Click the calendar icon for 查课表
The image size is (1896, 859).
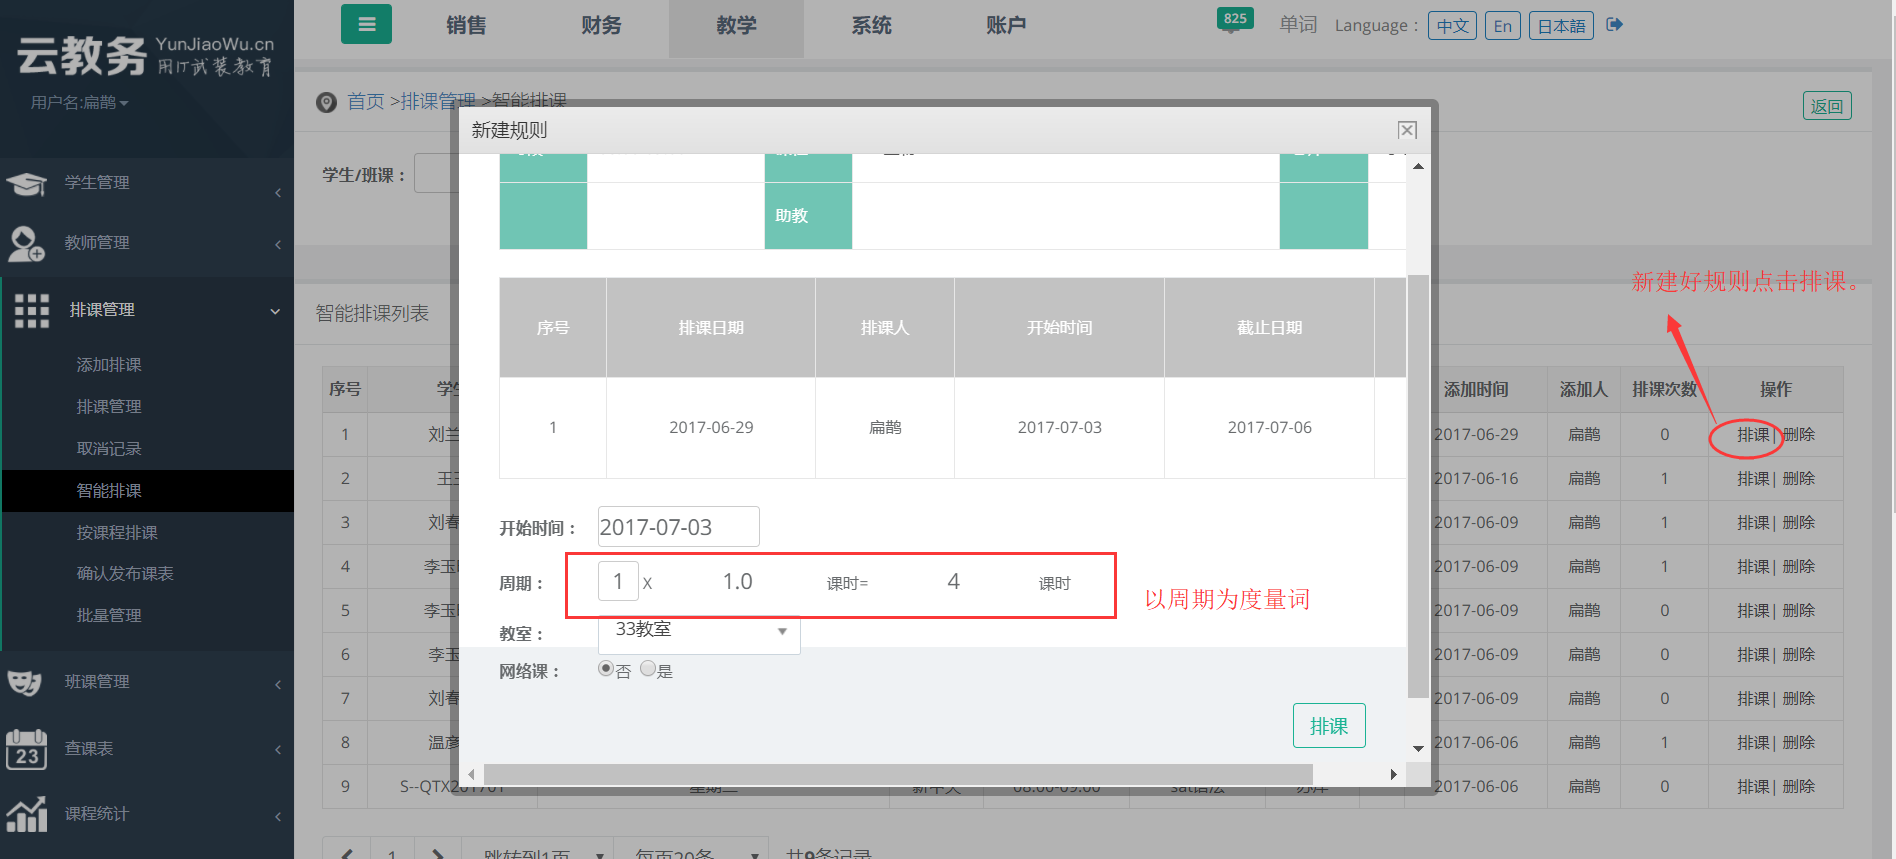(x=26, y=749)
